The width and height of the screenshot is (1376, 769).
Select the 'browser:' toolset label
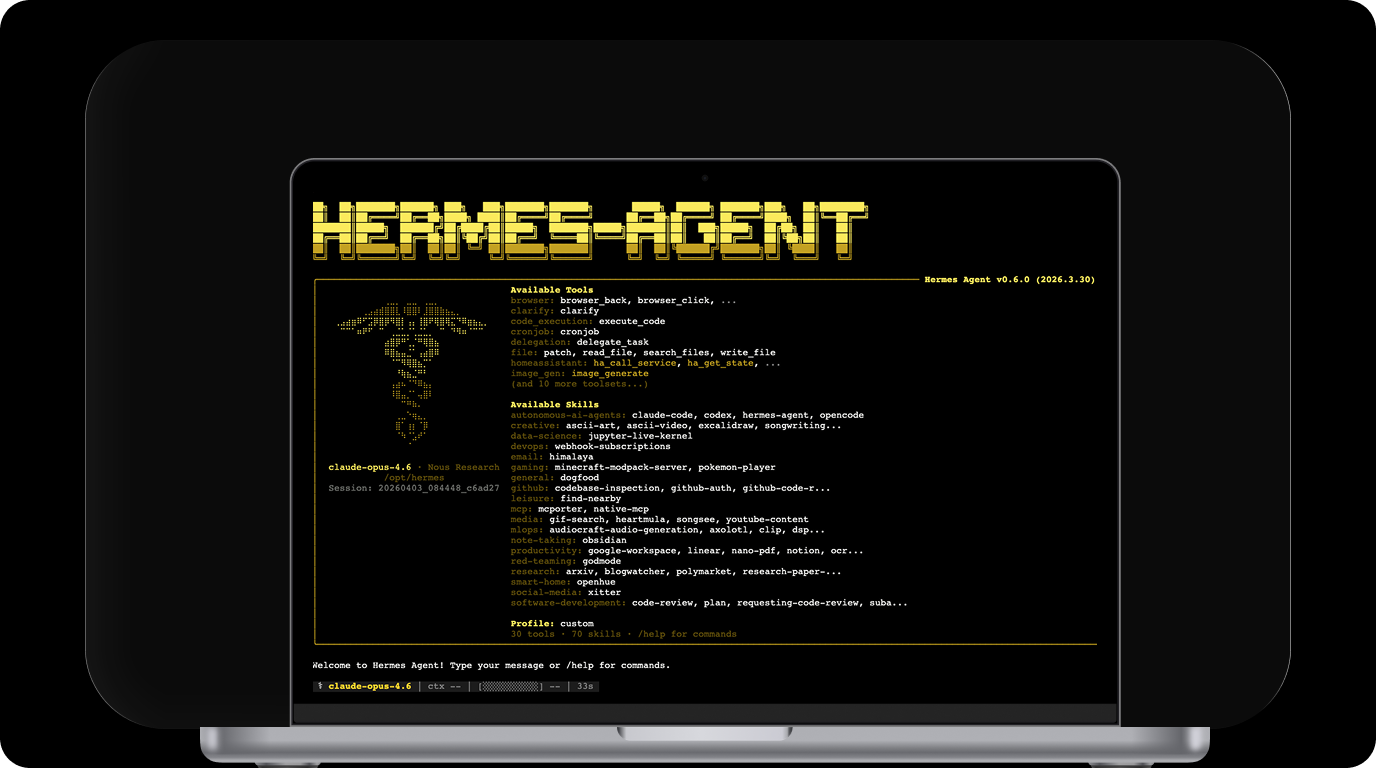tap(533, 301)
